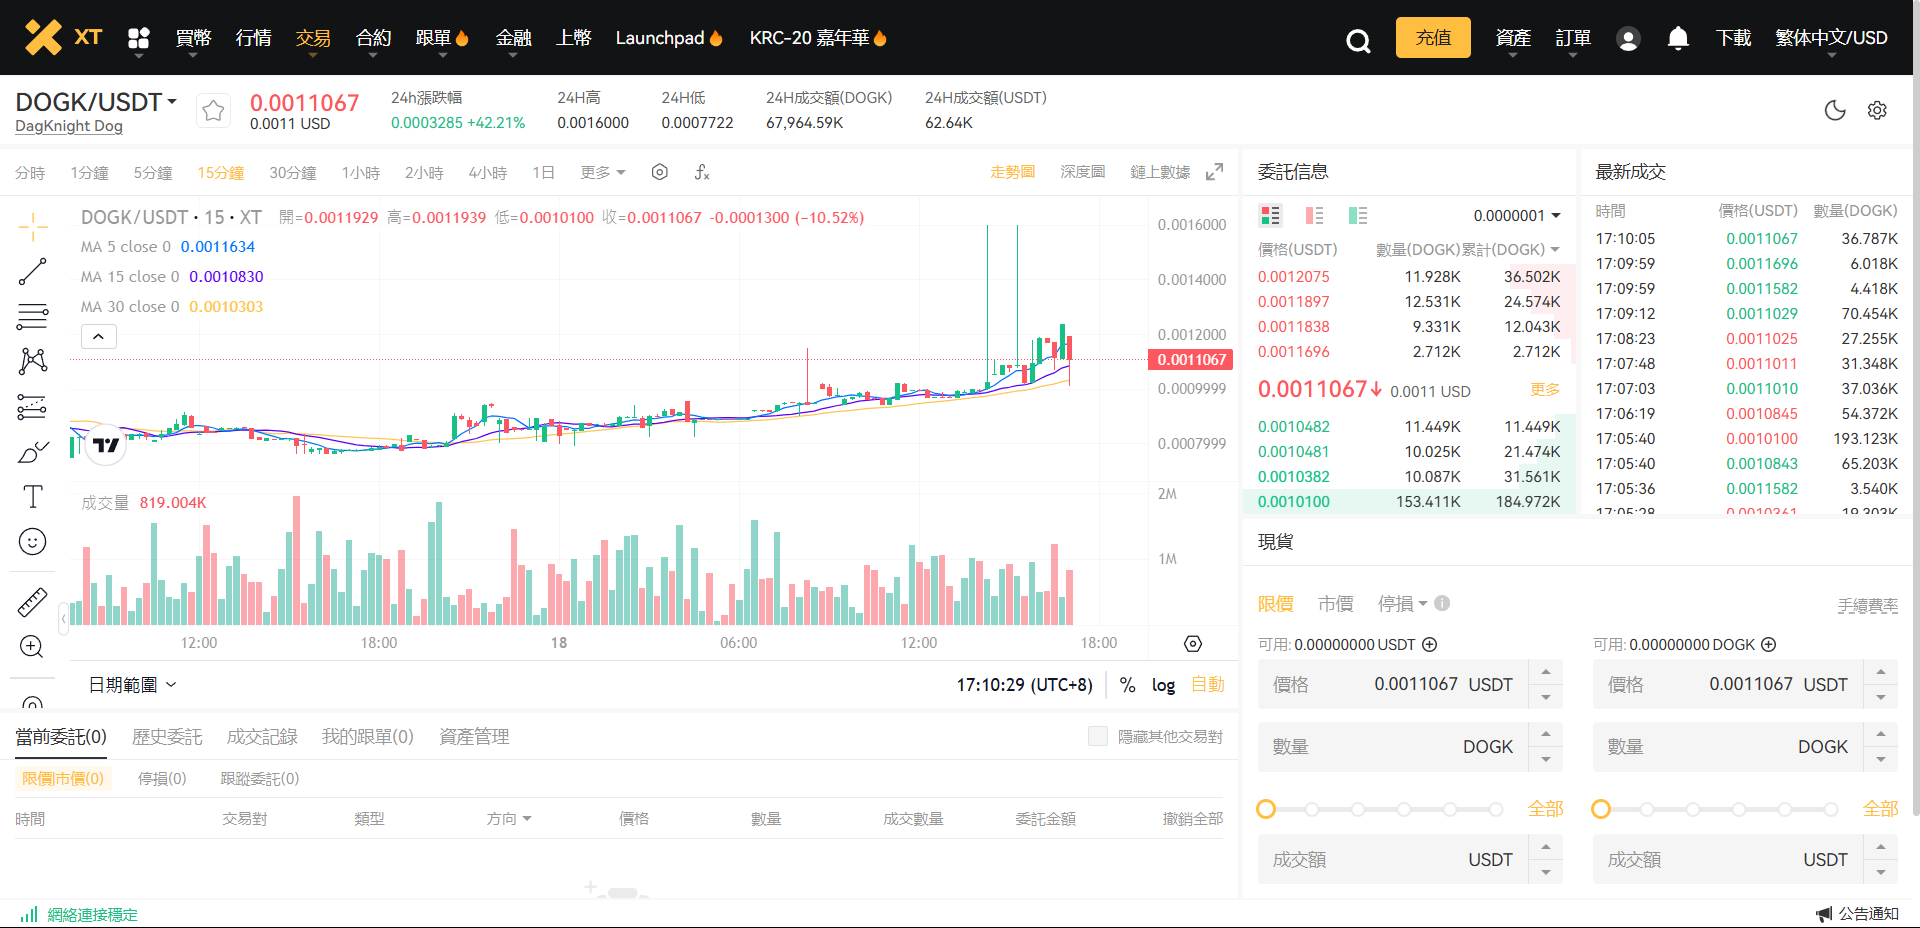Toggle percent scale on chart
The height and width of the screenshot is (928, 1920).
tap(1127, 685)
